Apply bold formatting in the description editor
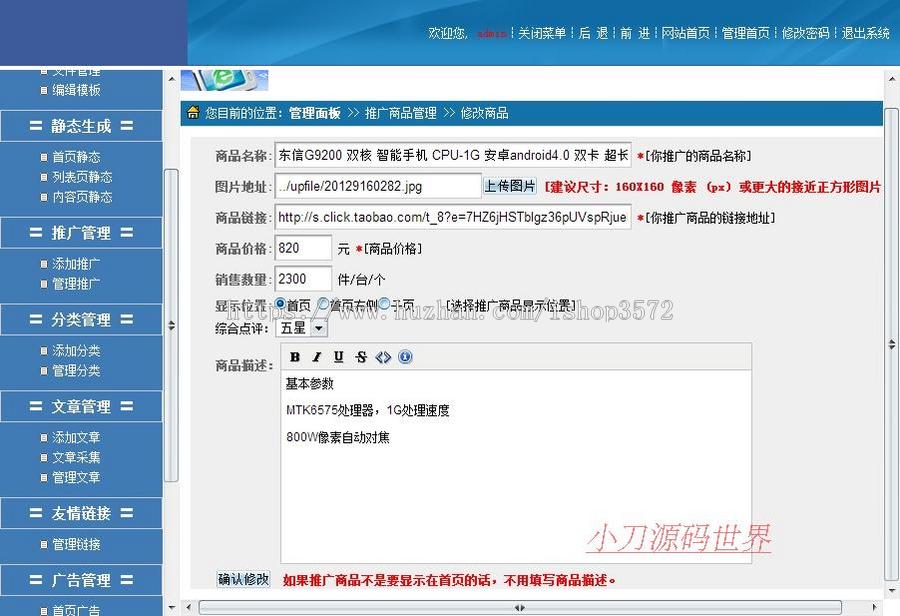900x616 pixels. click(295, 356)
